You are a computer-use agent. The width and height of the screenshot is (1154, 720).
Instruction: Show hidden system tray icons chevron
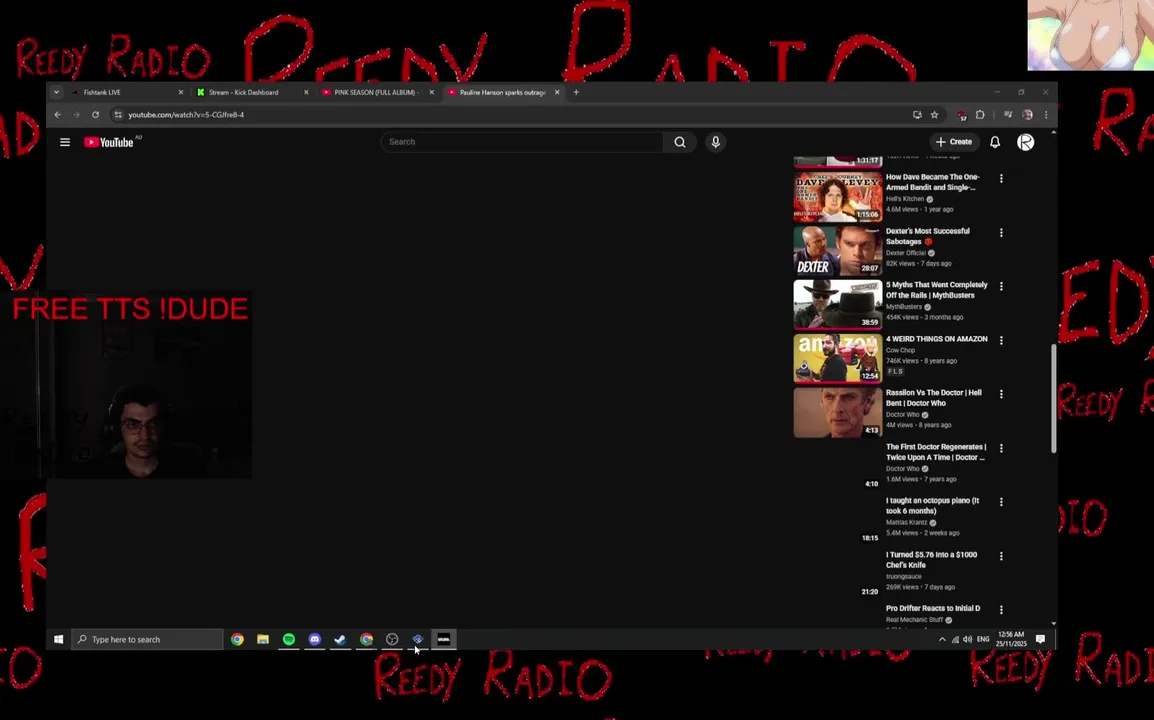coord(942,639)
